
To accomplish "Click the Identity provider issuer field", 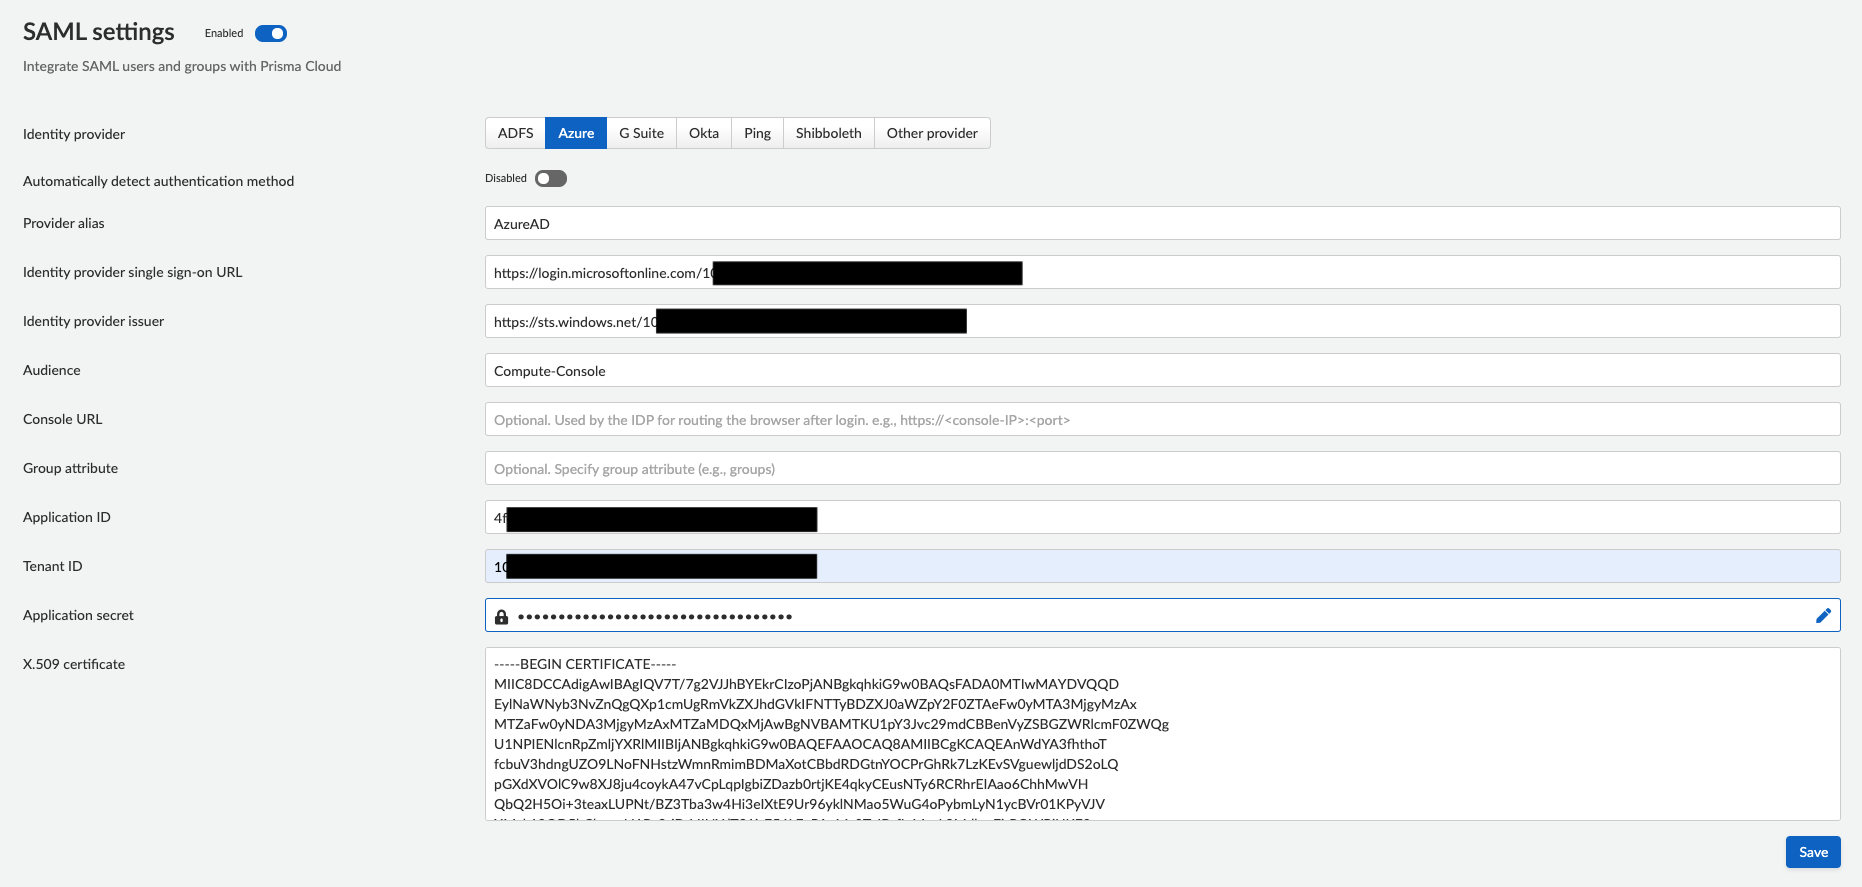I will click(x=1162, y=321).
